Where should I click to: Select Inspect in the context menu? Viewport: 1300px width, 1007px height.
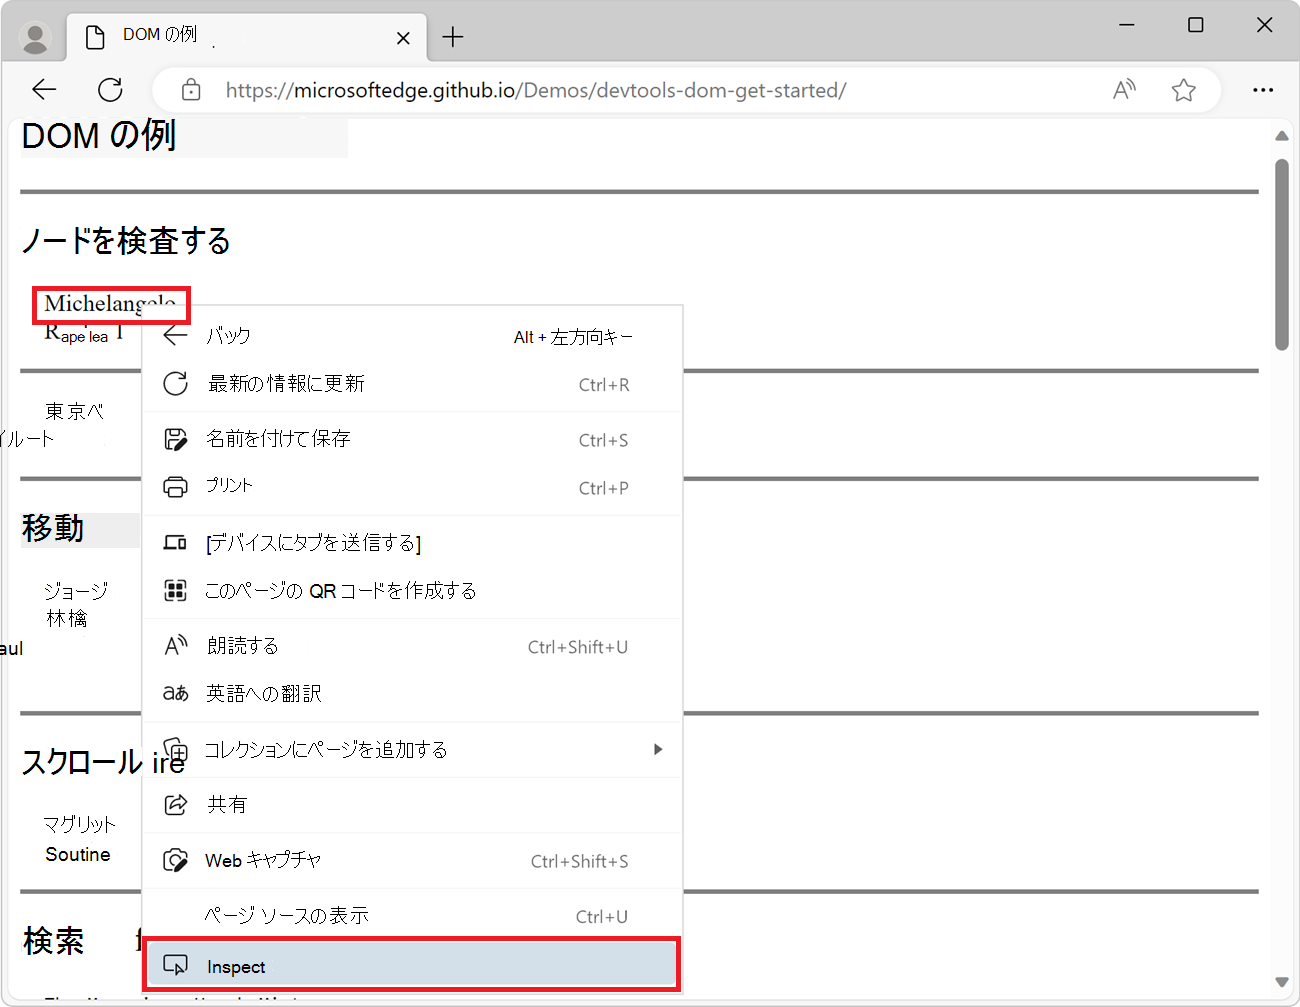click(x=412, y=966)
